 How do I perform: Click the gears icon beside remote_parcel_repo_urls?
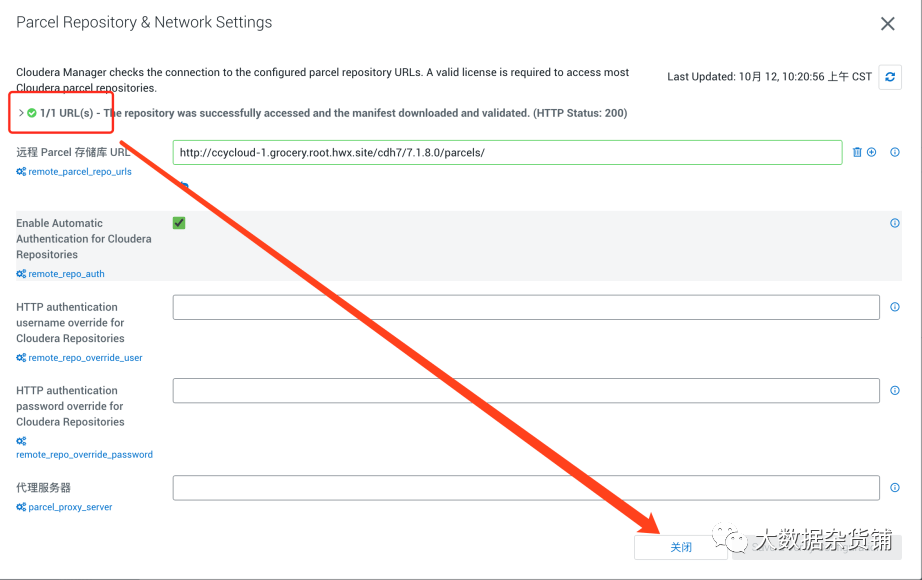coord(21,172)
